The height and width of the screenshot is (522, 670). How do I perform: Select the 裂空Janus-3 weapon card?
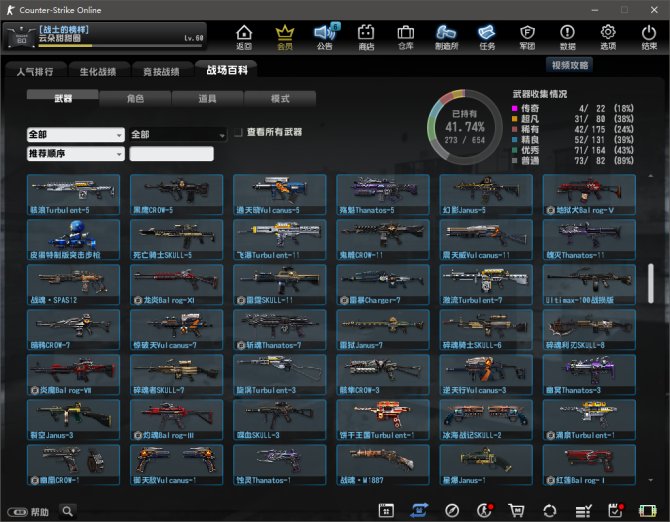[73, 419]
